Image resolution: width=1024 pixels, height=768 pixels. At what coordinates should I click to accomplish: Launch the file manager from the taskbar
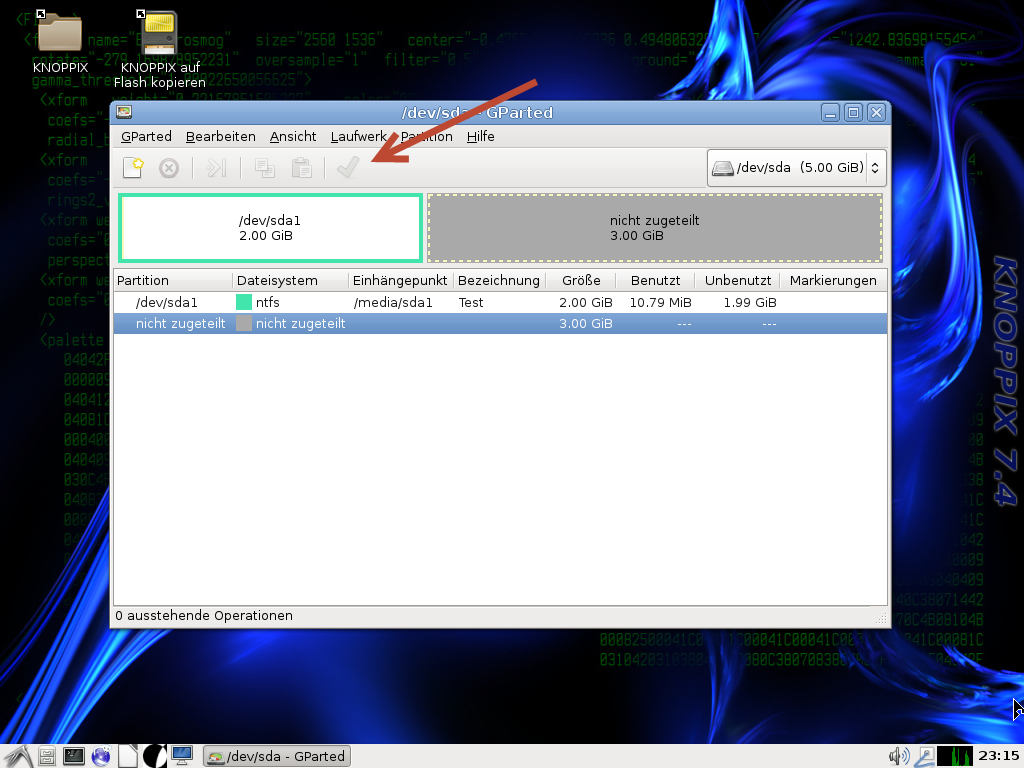click(x=47, y=756)
